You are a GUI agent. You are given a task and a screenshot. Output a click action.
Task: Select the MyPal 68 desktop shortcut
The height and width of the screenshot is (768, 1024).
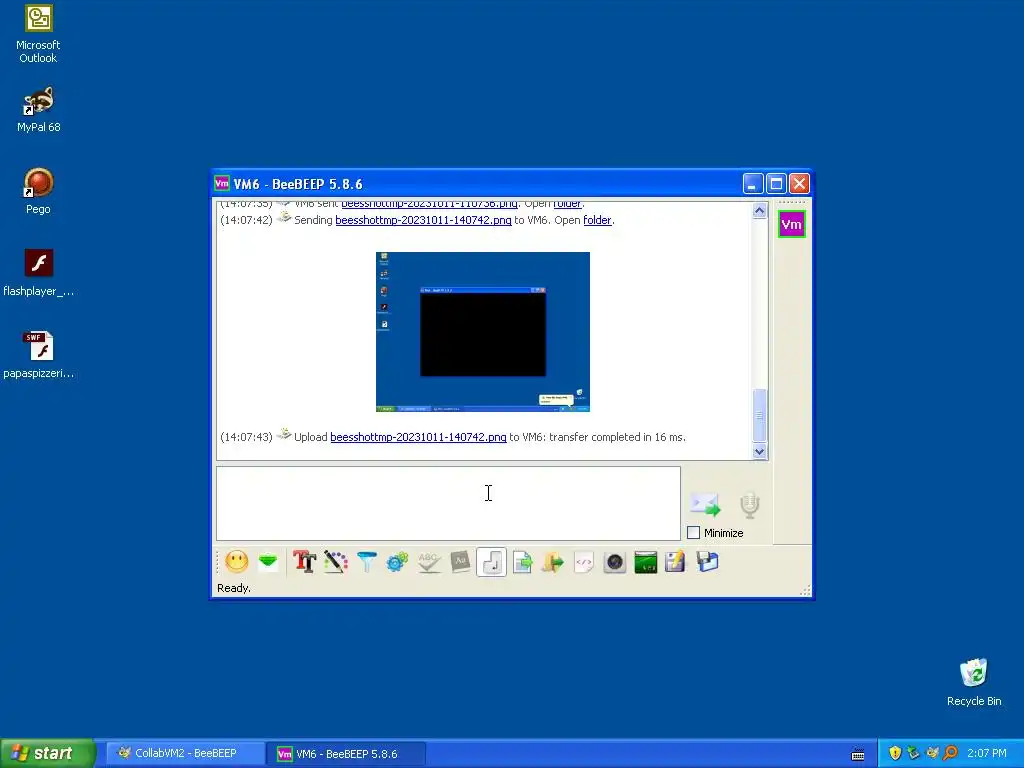coord(38,110)
